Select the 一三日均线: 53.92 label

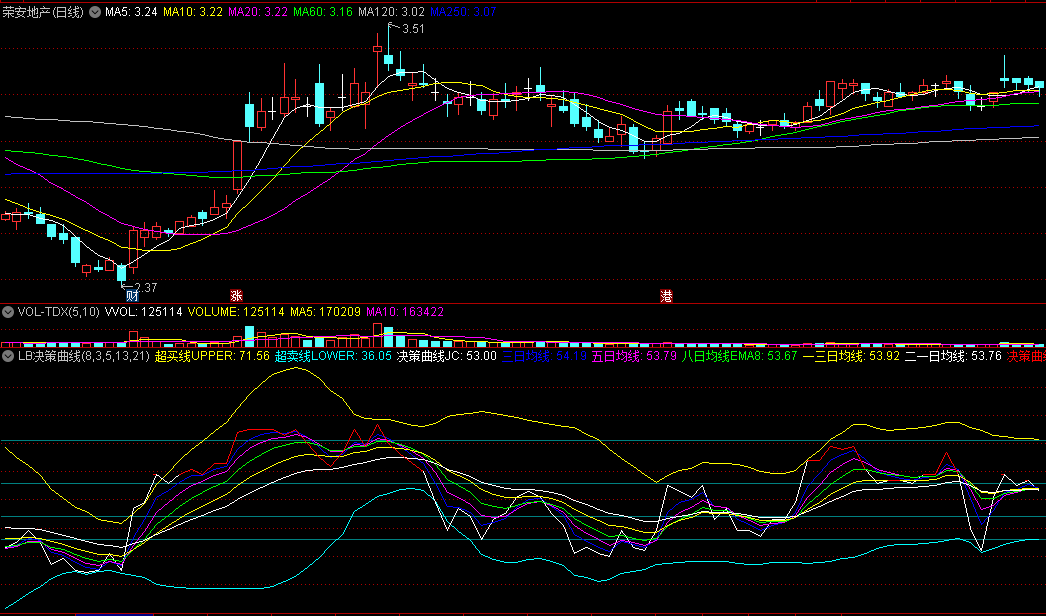point(851,356)
